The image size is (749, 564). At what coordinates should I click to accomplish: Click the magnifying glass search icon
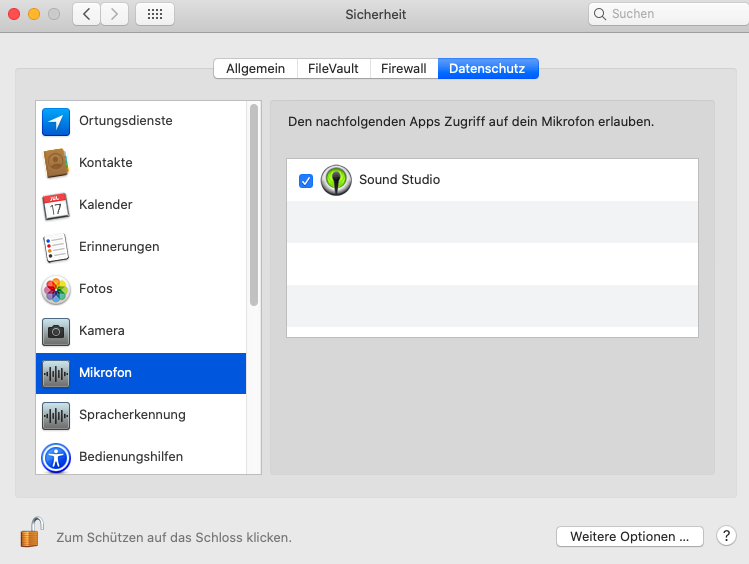pos(599,14)
